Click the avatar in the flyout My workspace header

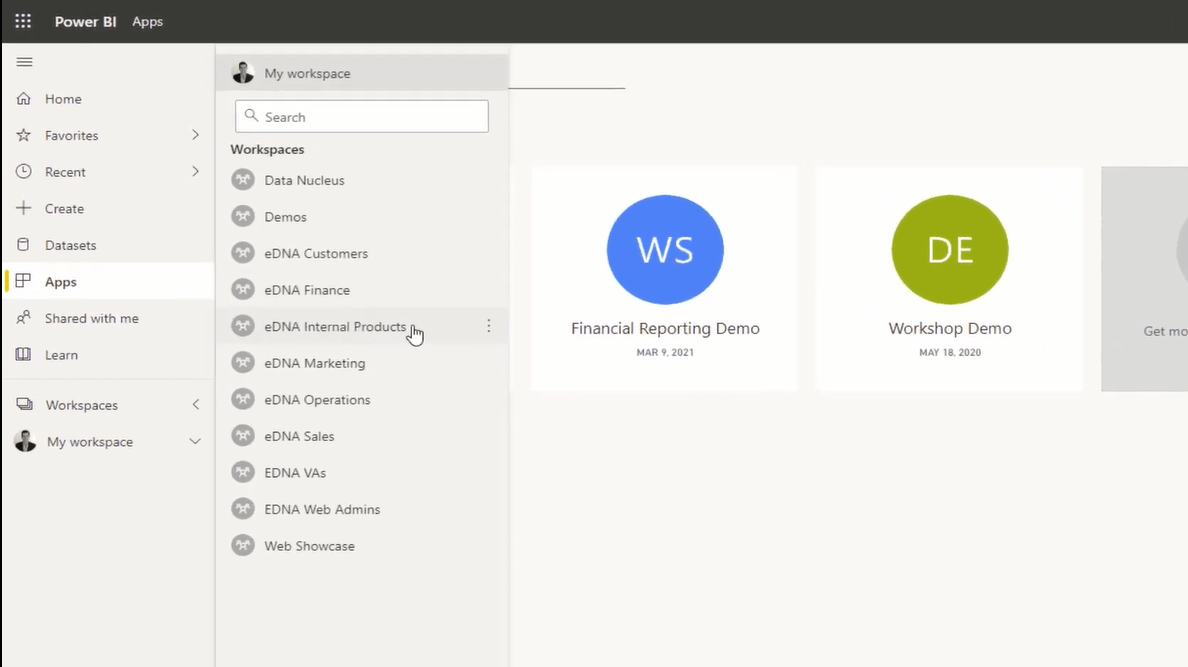tap(242, 73)
